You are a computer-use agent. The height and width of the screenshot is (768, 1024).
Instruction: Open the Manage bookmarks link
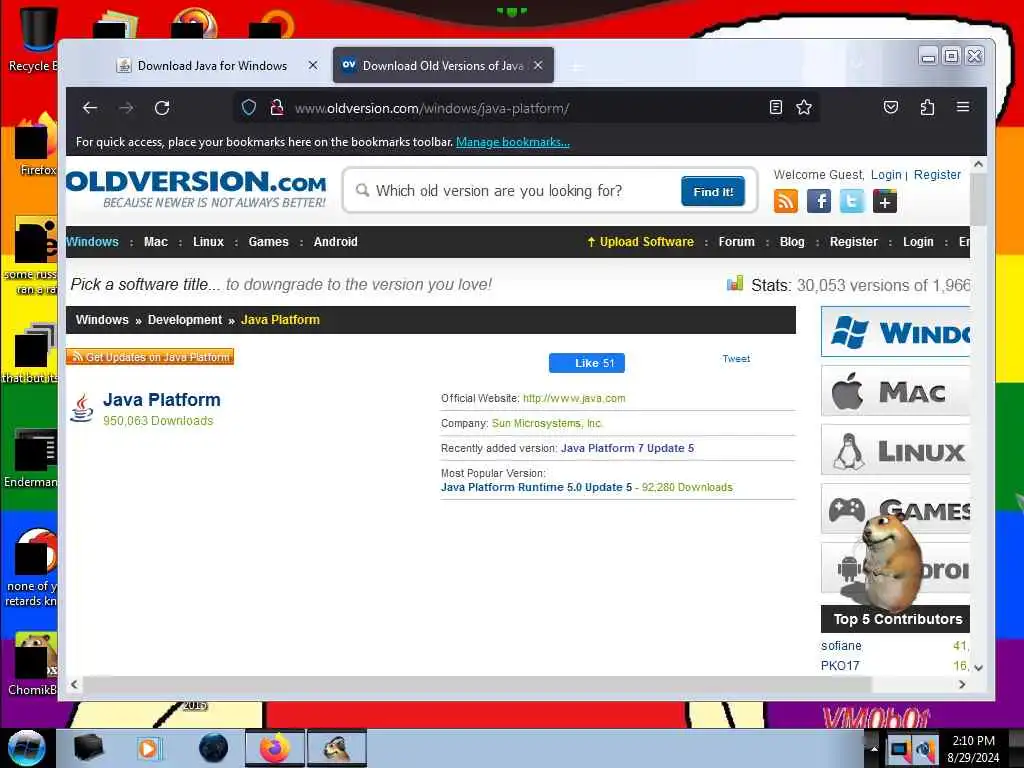(513, 142)
